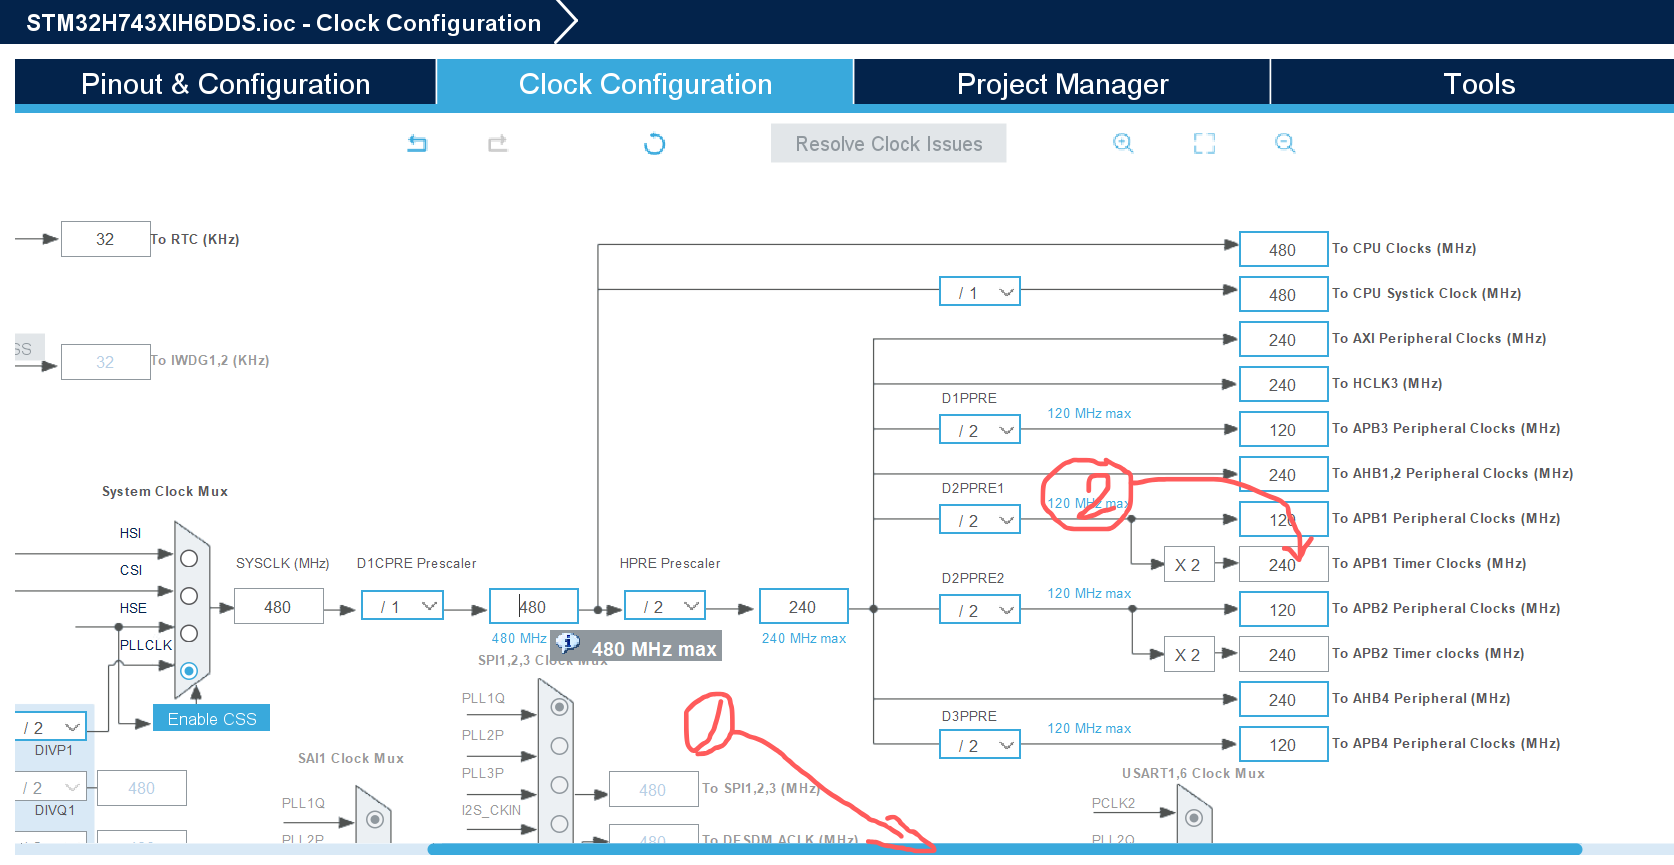The height and width of the screenshot is (865, 1674).
Task: Click the APB4 Peripheral Clocks 120 field
Action: coord(1283,745)
